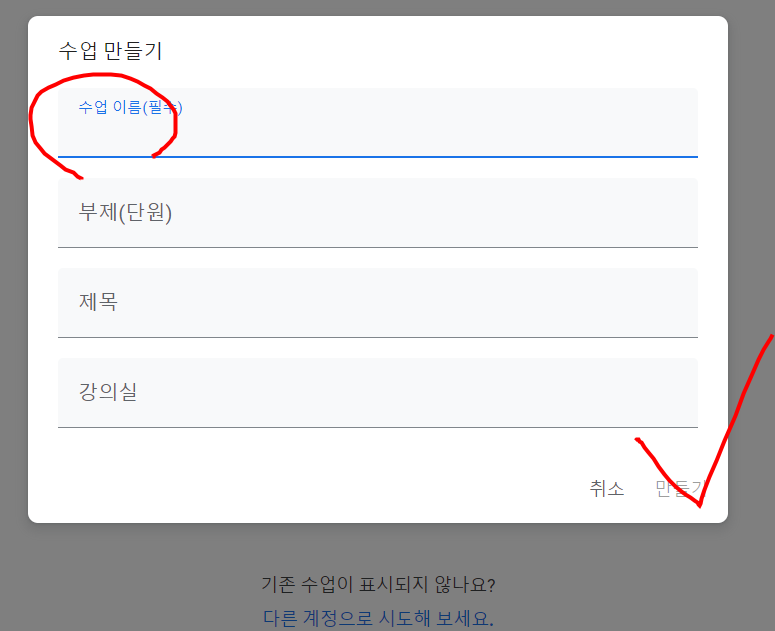Focus the 수업 이름(필수) text field
The height and width of the screenshot is (631, 775).
tap(378, 123)
